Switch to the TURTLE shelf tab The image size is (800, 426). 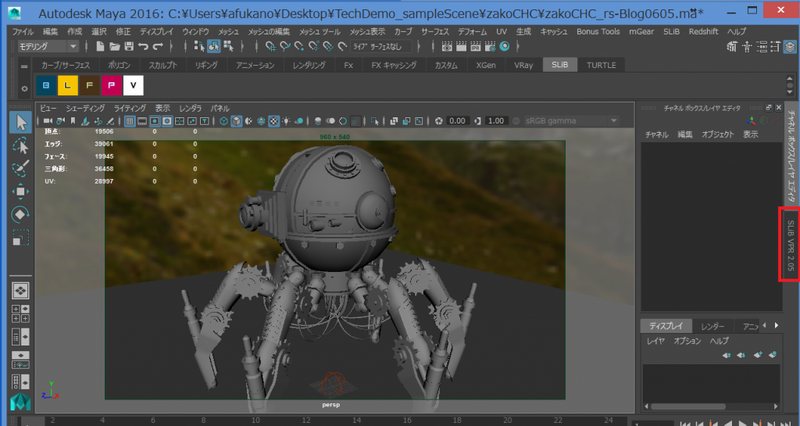coord(601,65)
